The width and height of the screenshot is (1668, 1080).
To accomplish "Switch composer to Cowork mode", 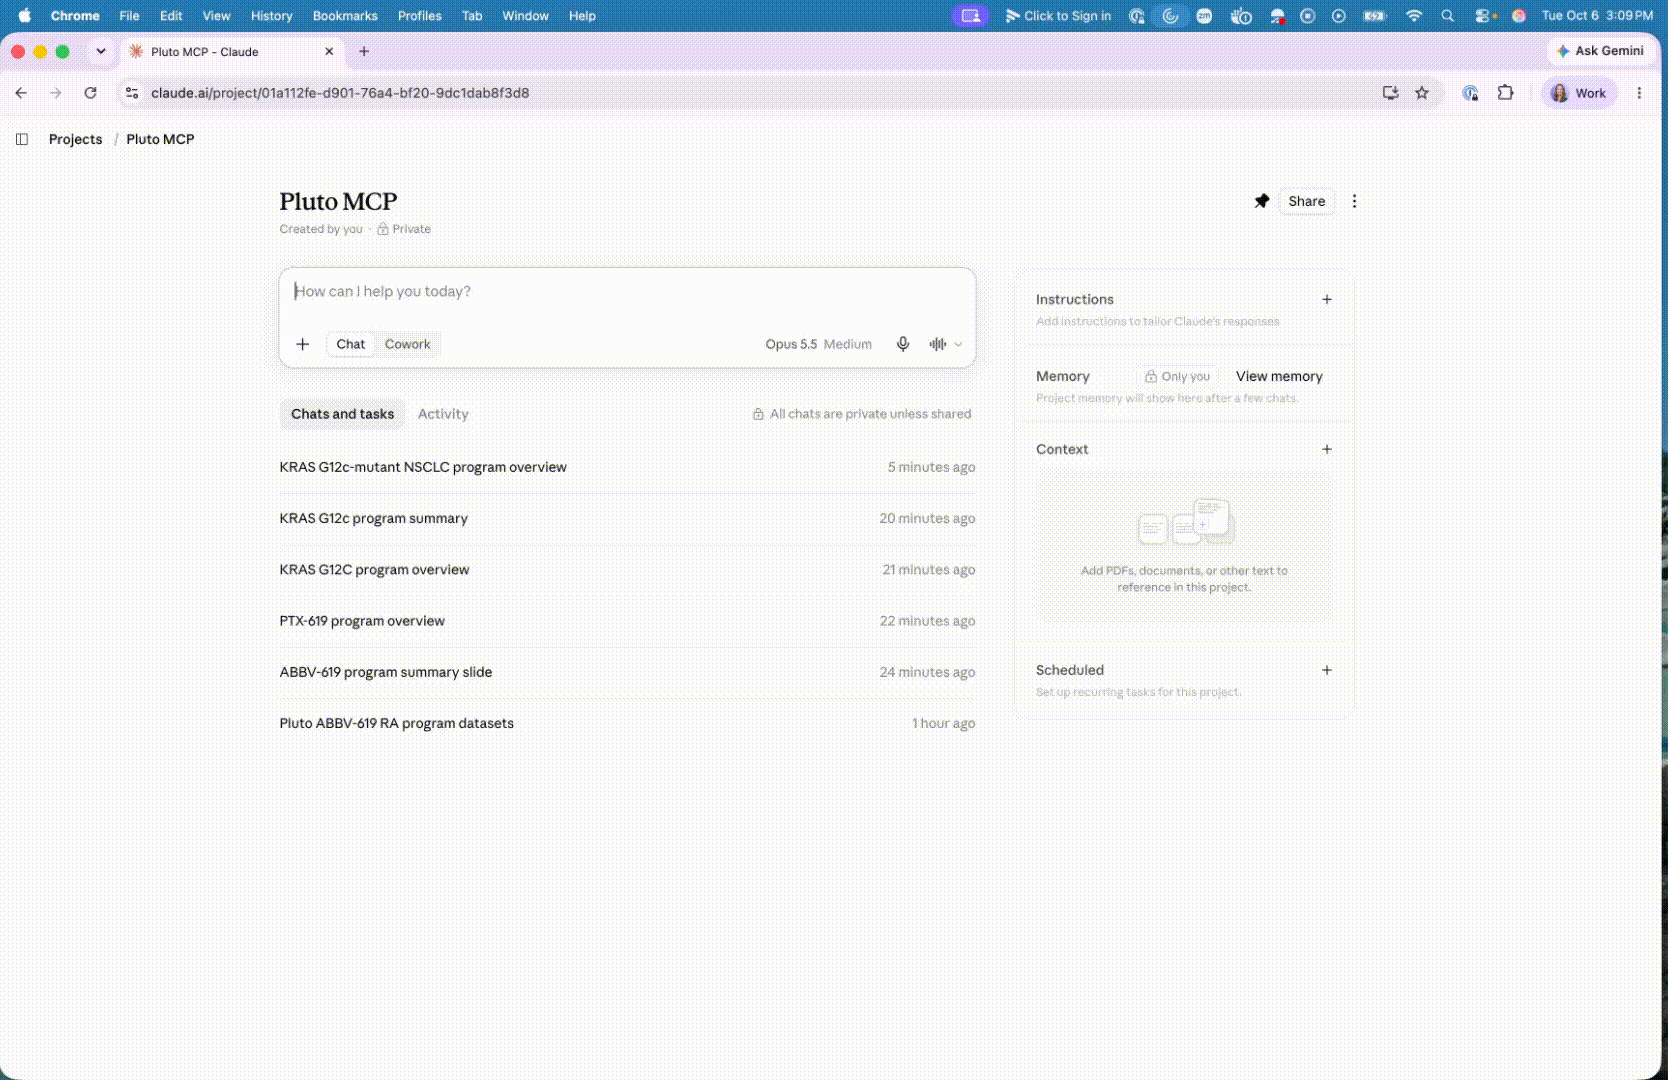I will (x=408, y=344).
